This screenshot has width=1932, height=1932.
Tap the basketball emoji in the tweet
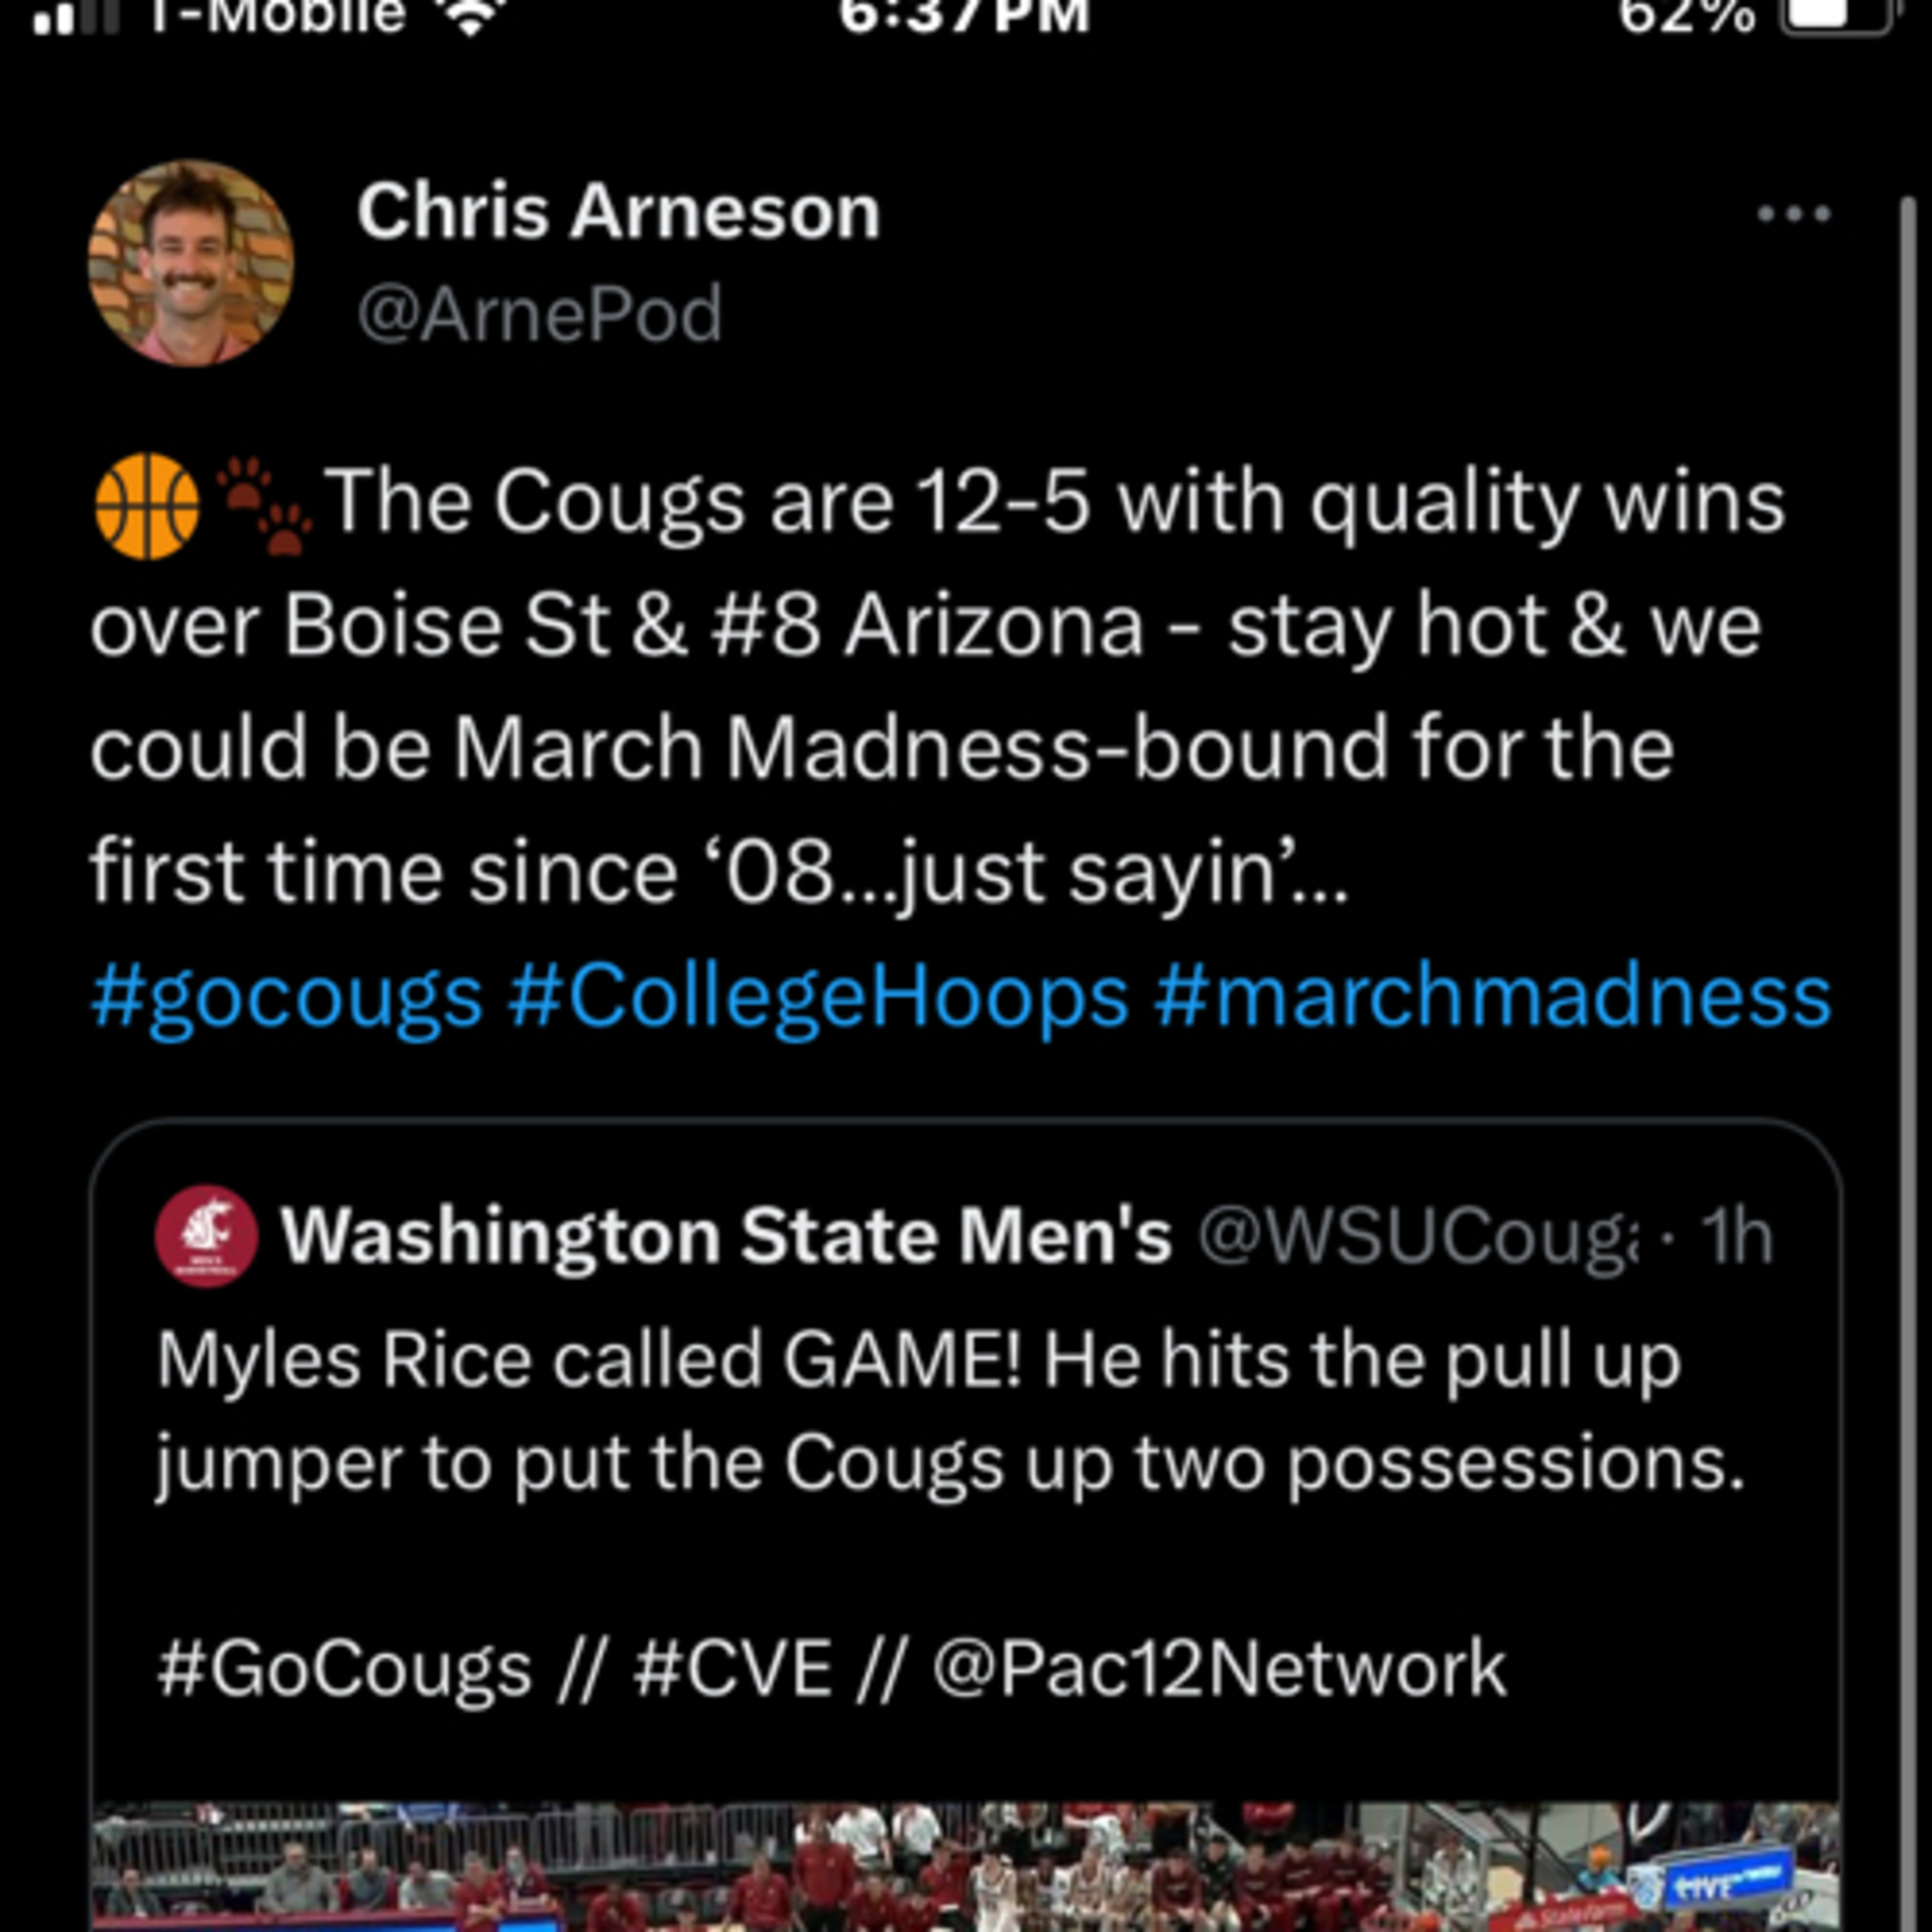point(147,505)
